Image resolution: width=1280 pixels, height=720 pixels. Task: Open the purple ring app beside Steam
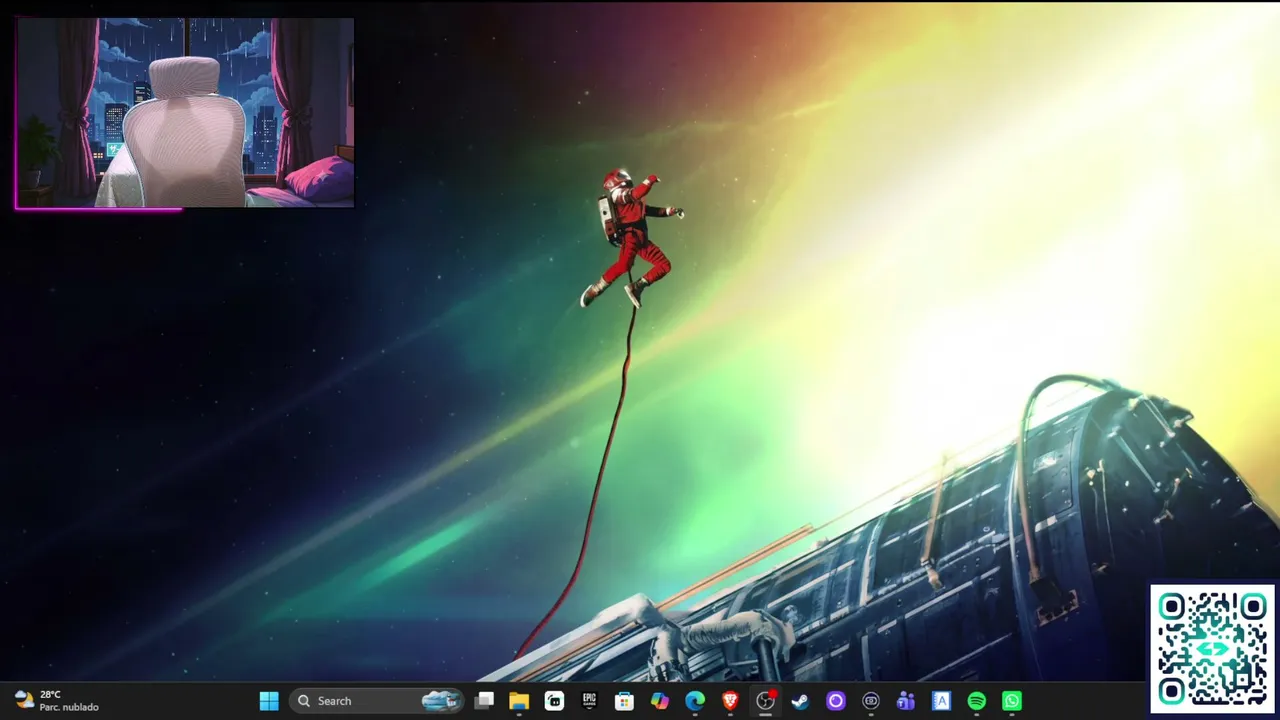(836, 701)
